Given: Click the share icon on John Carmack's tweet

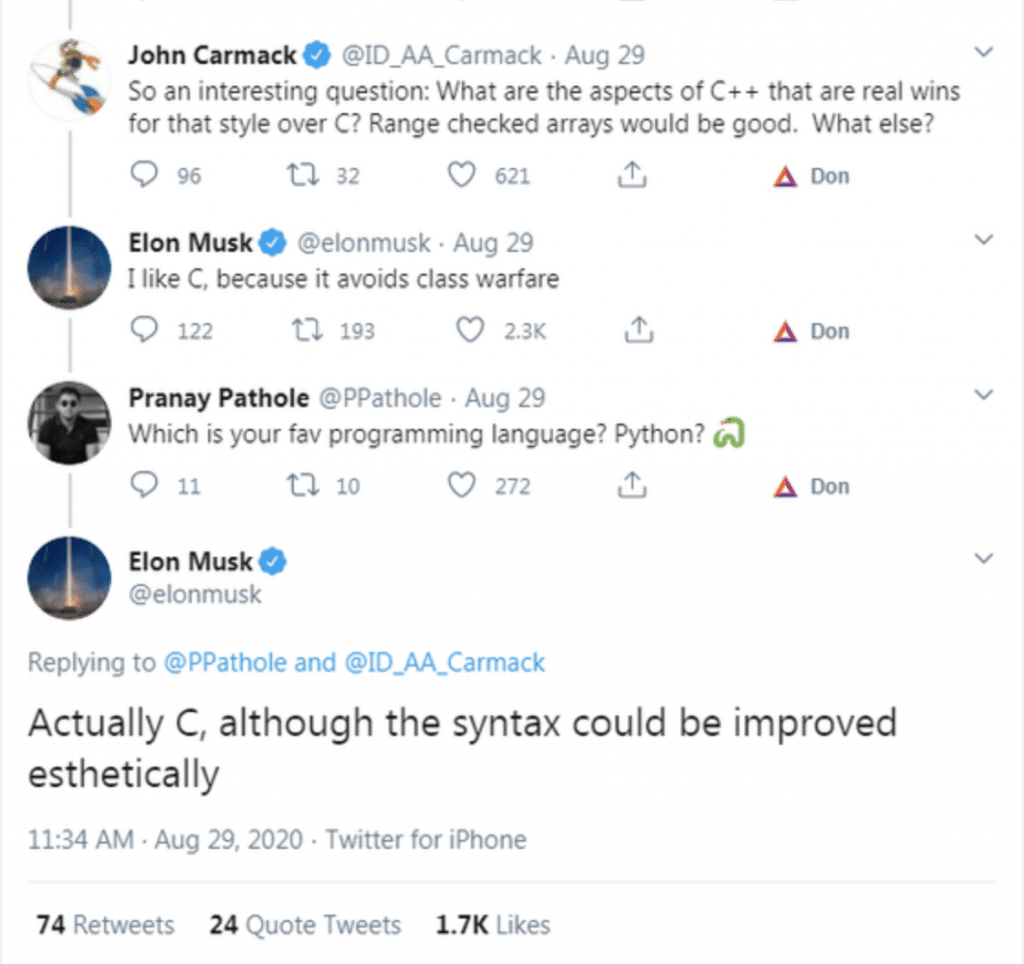Looking at the screenshot, I should click(631, 174).
